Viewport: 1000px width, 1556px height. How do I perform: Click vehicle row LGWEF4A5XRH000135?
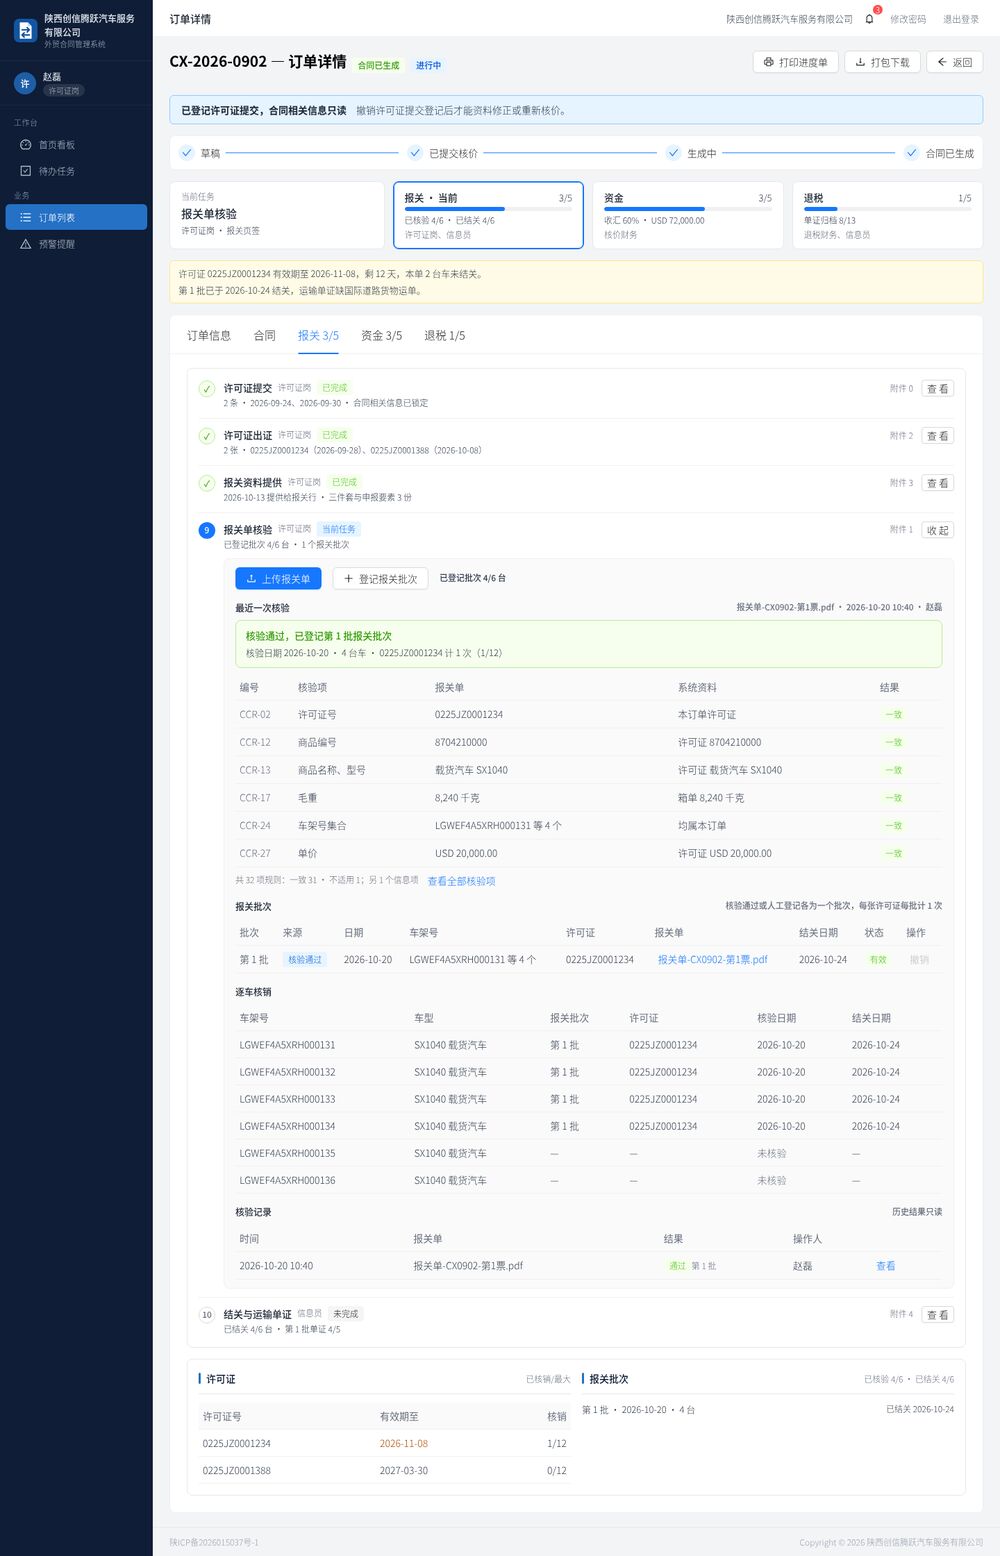[588, 1153]
